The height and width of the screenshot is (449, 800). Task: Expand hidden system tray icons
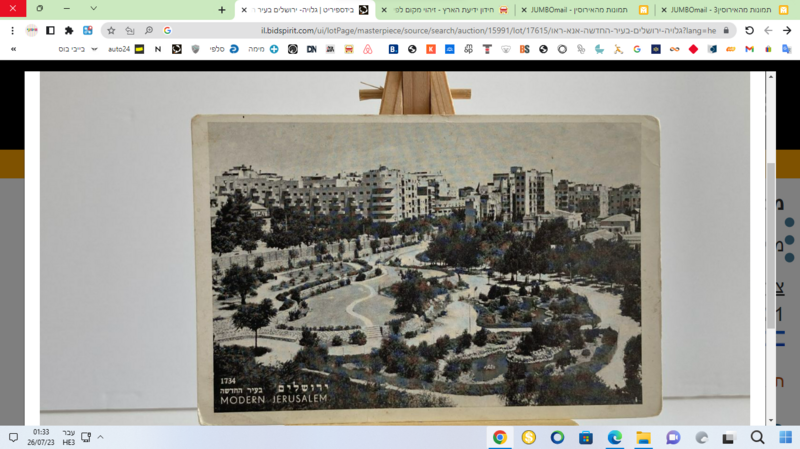(x=101, y=437)
